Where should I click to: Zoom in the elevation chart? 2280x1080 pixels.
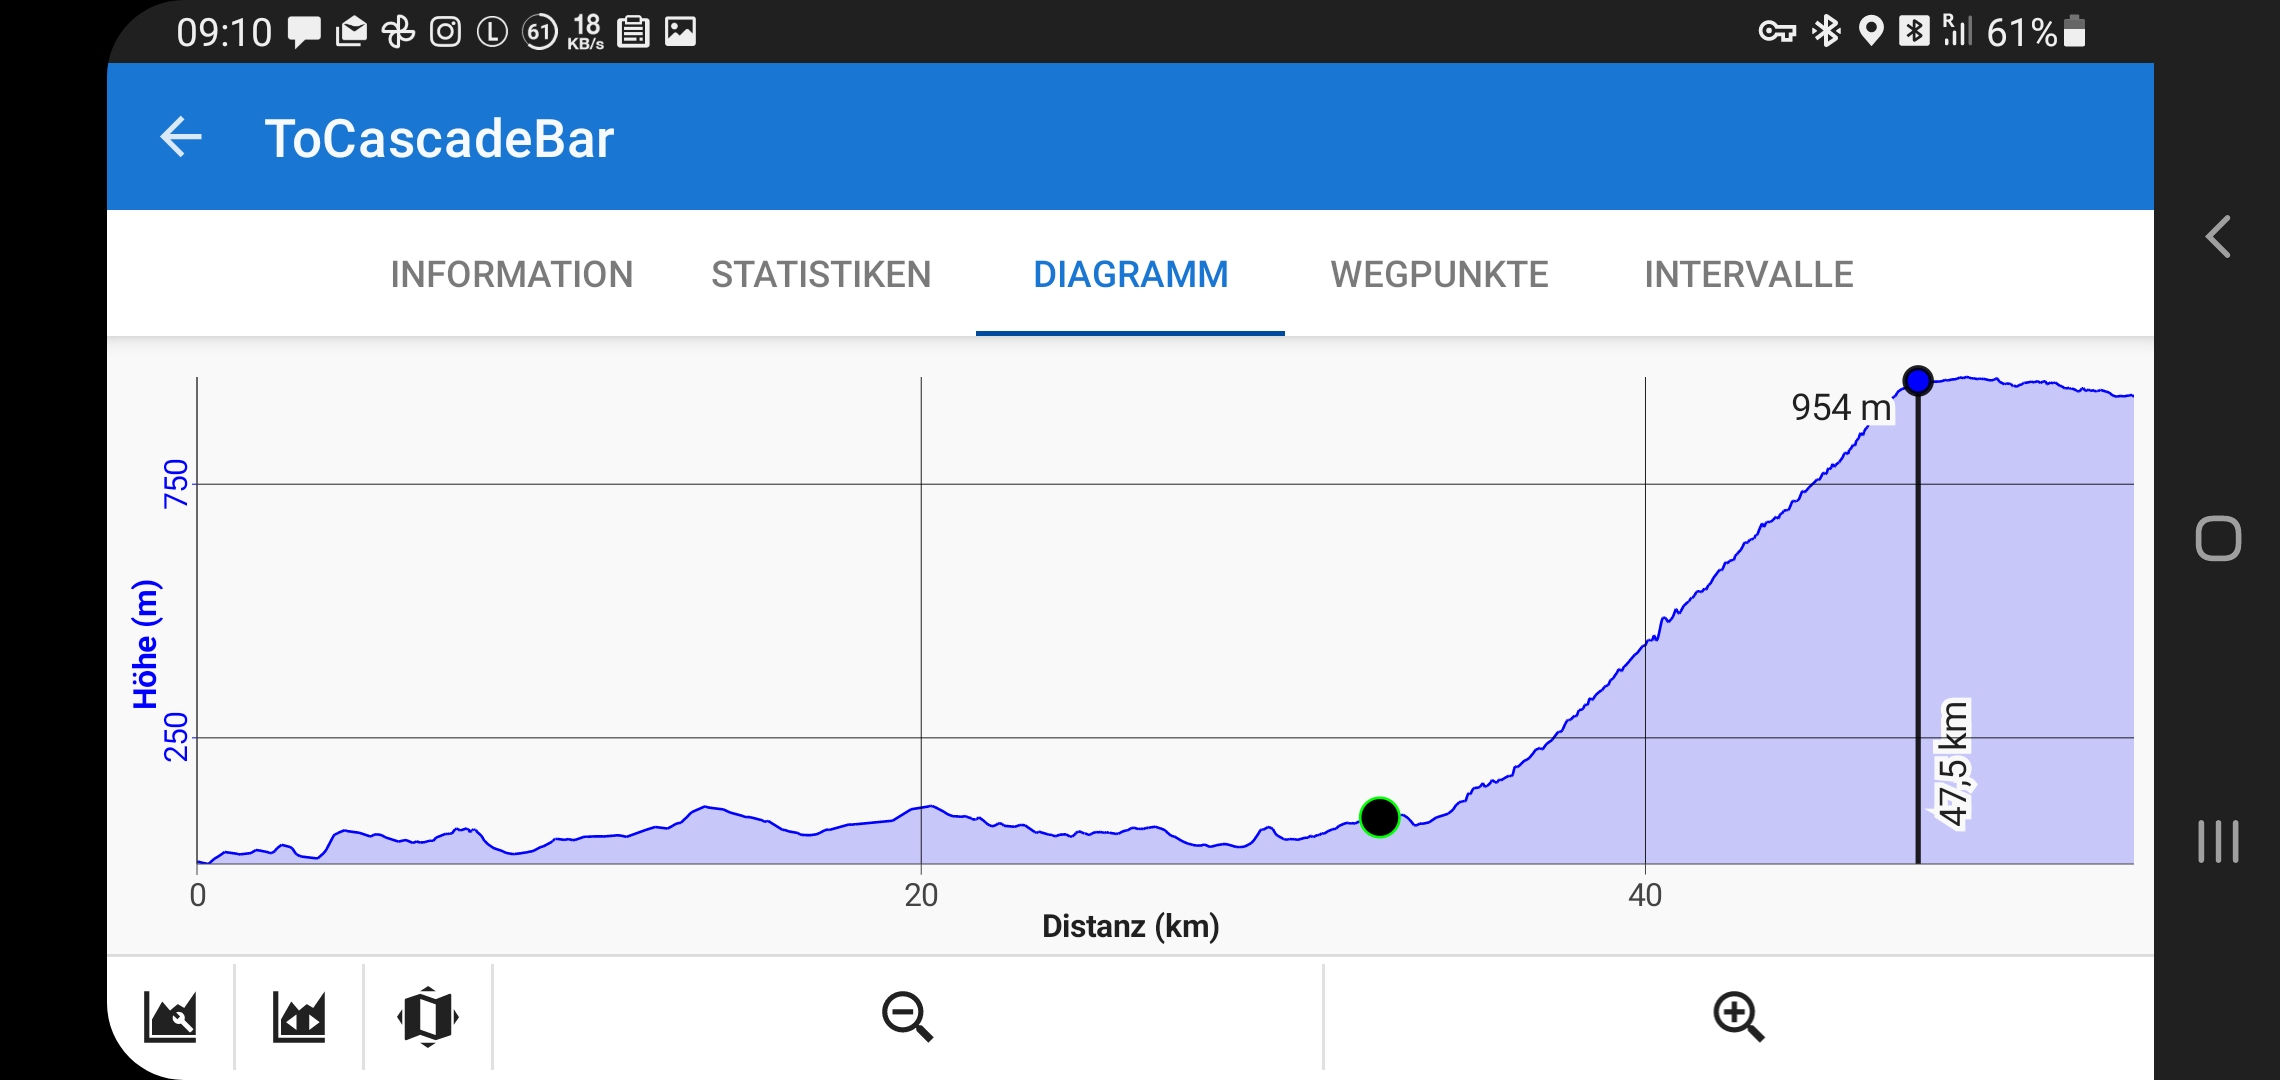point(1738,1017)
